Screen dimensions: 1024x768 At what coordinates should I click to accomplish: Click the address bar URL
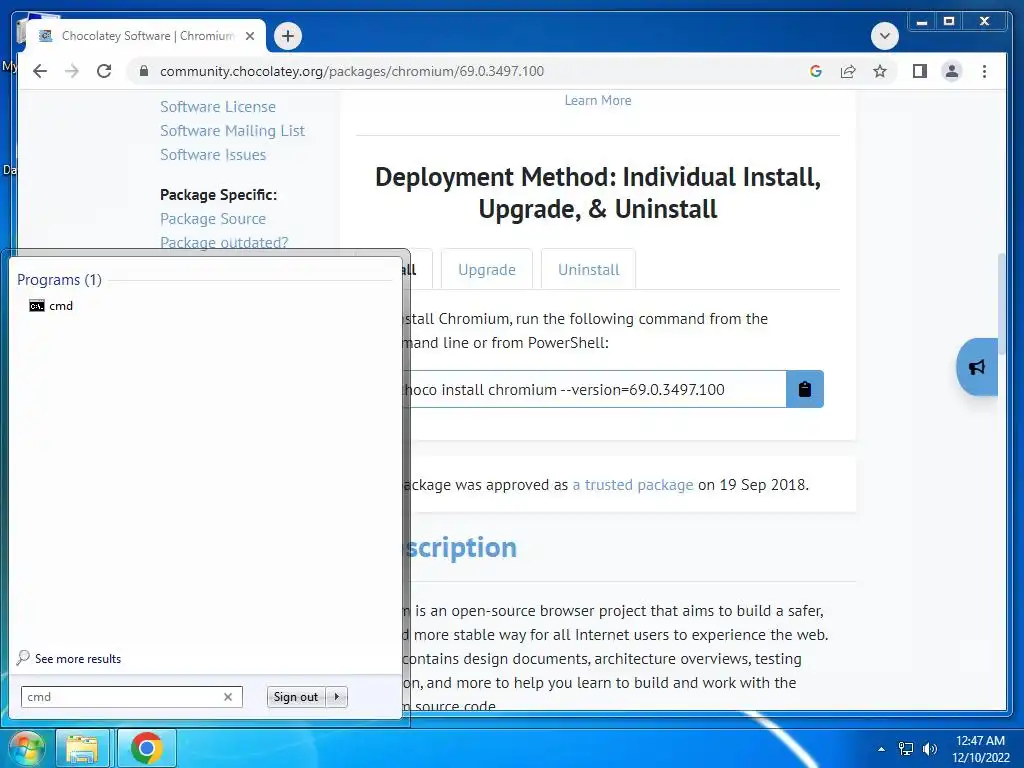point(352,71)
